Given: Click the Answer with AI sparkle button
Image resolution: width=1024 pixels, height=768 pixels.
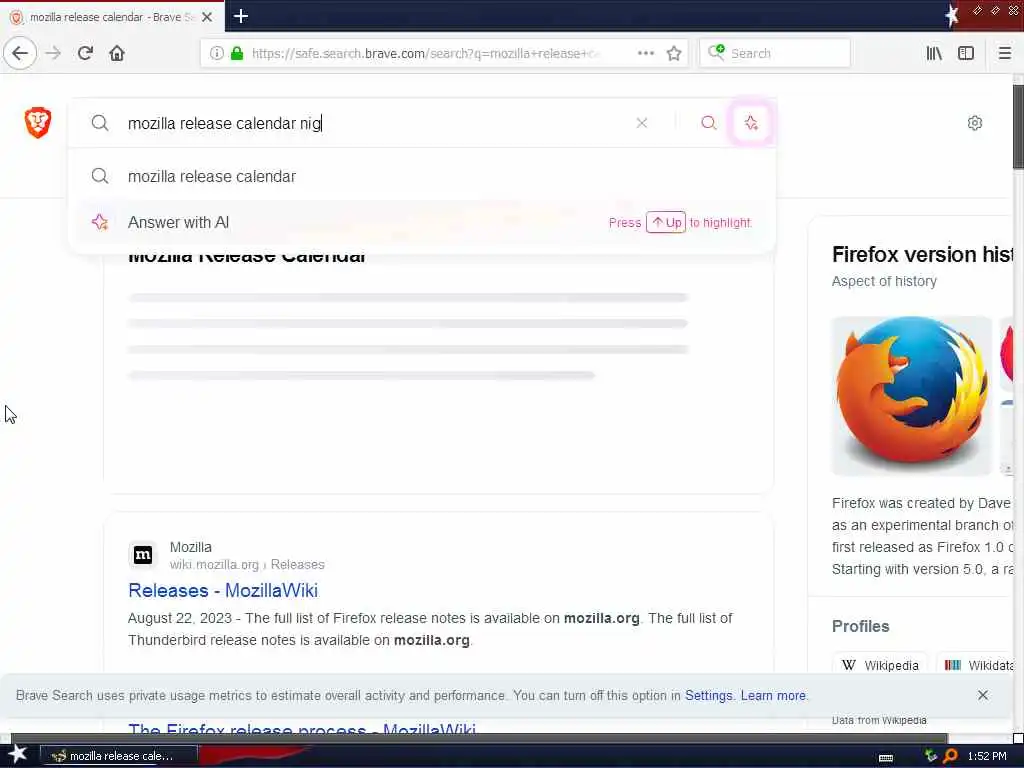Looking at the screenshot, I should point(751,123).
